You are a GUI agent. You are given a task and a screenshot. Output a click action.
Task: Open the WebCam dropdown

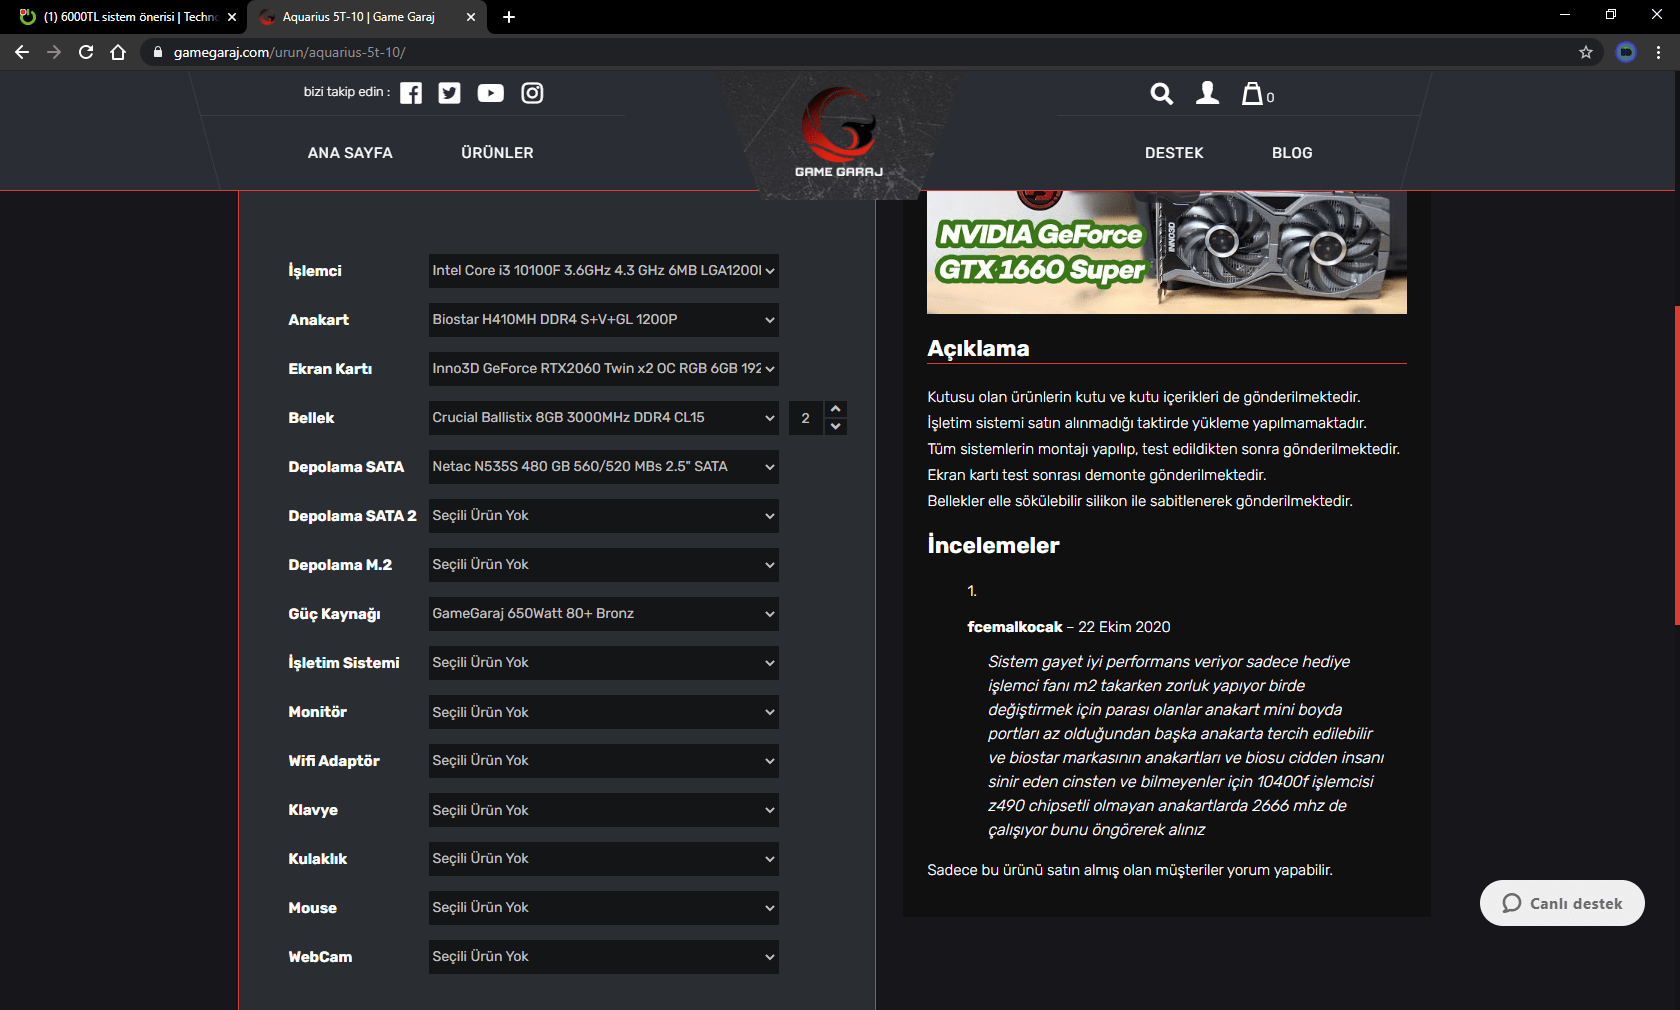coord(604,957)
